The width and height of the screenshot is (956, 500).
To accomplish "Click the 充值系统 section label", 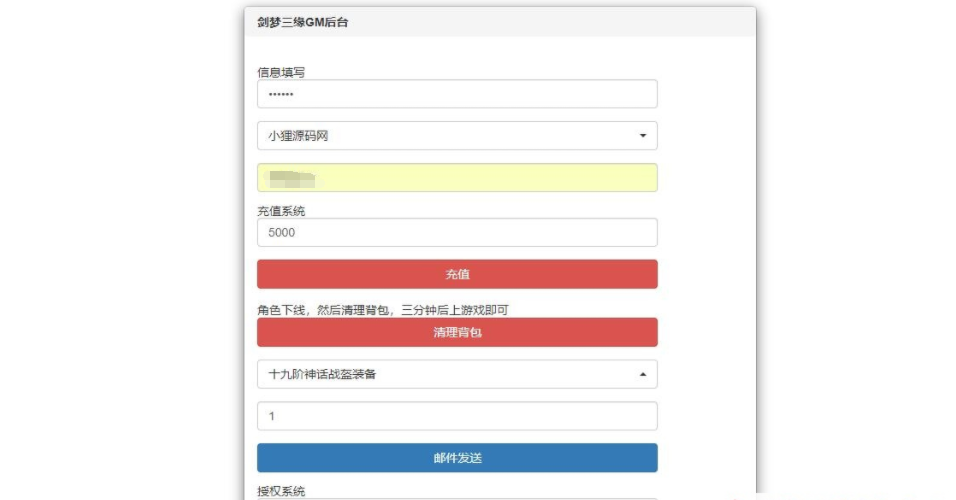I will [281, 211].
